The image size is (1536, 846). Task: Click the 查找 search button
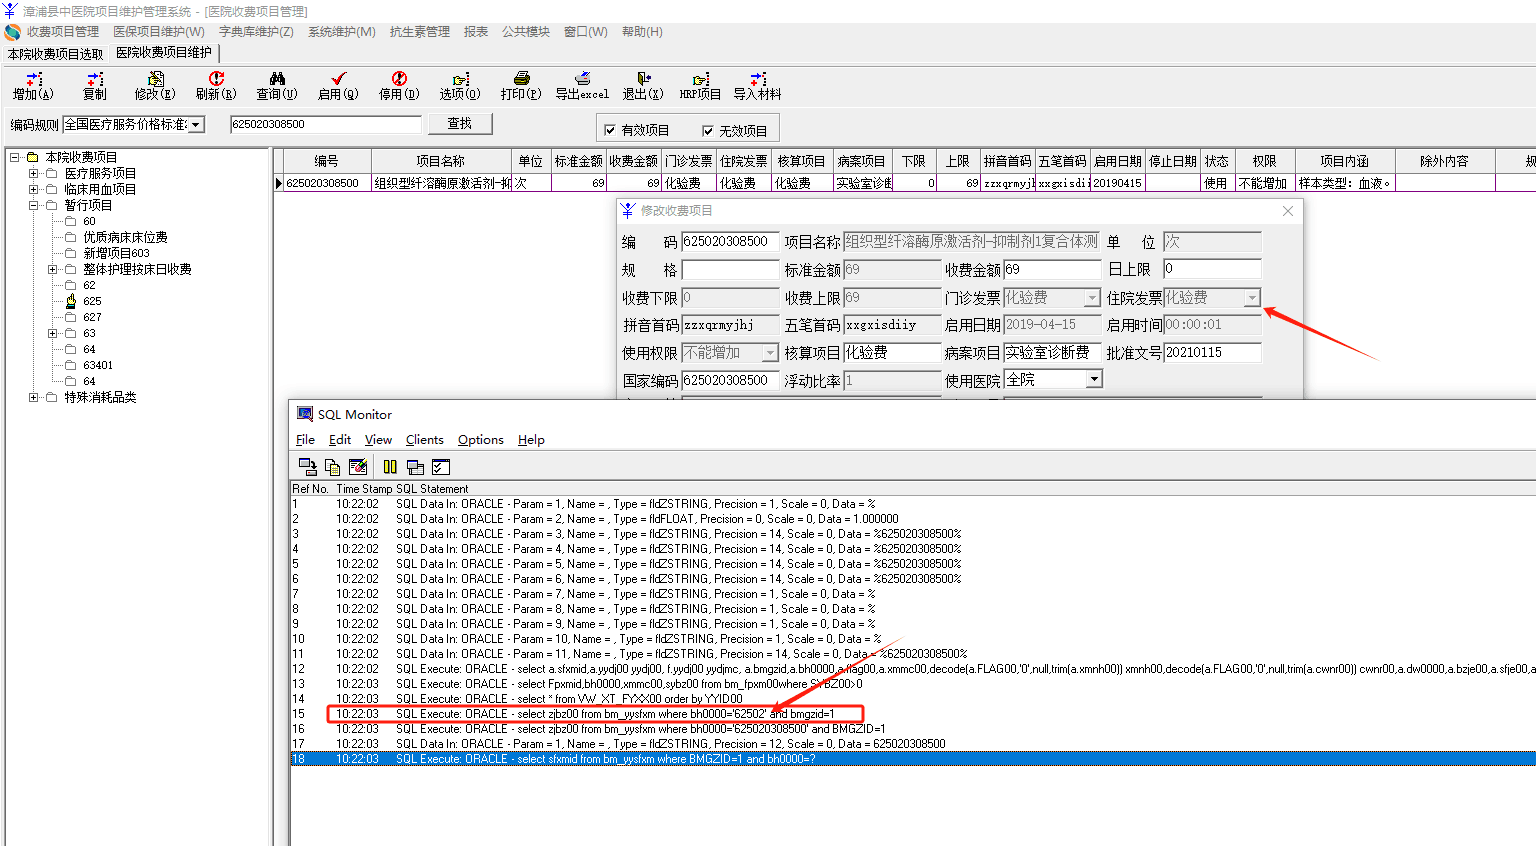pos(460,124)
